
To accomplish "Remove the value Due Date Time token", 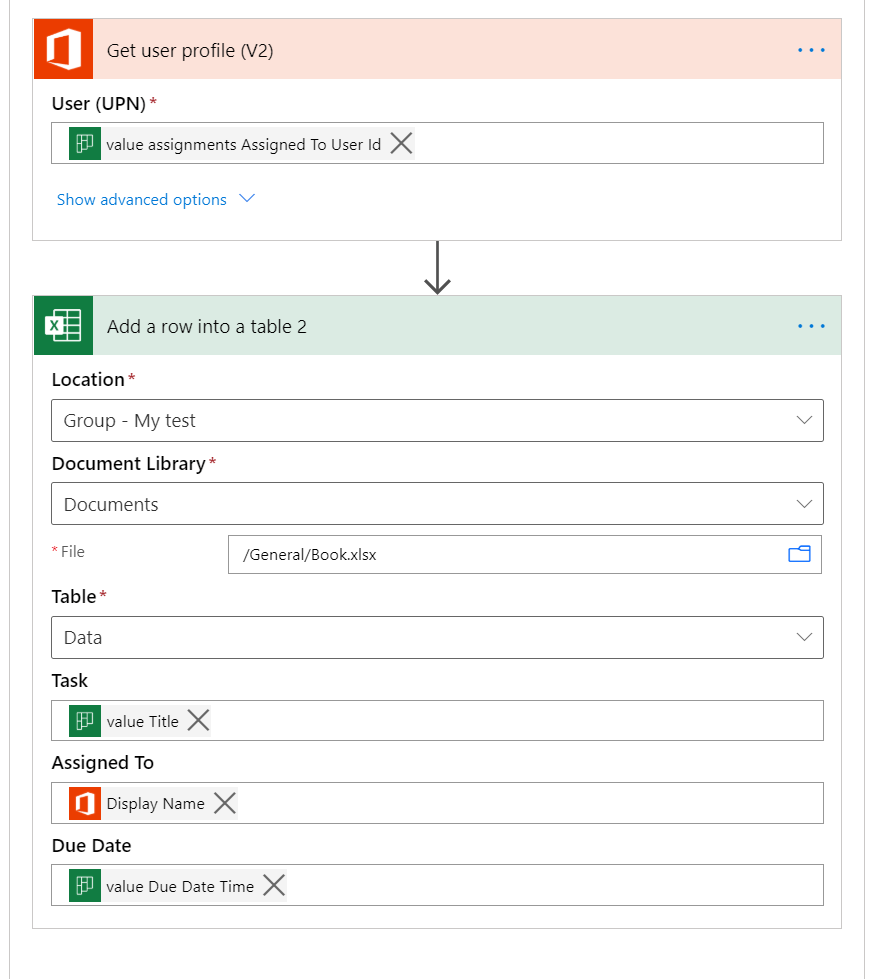I will (x=273, y=885).
